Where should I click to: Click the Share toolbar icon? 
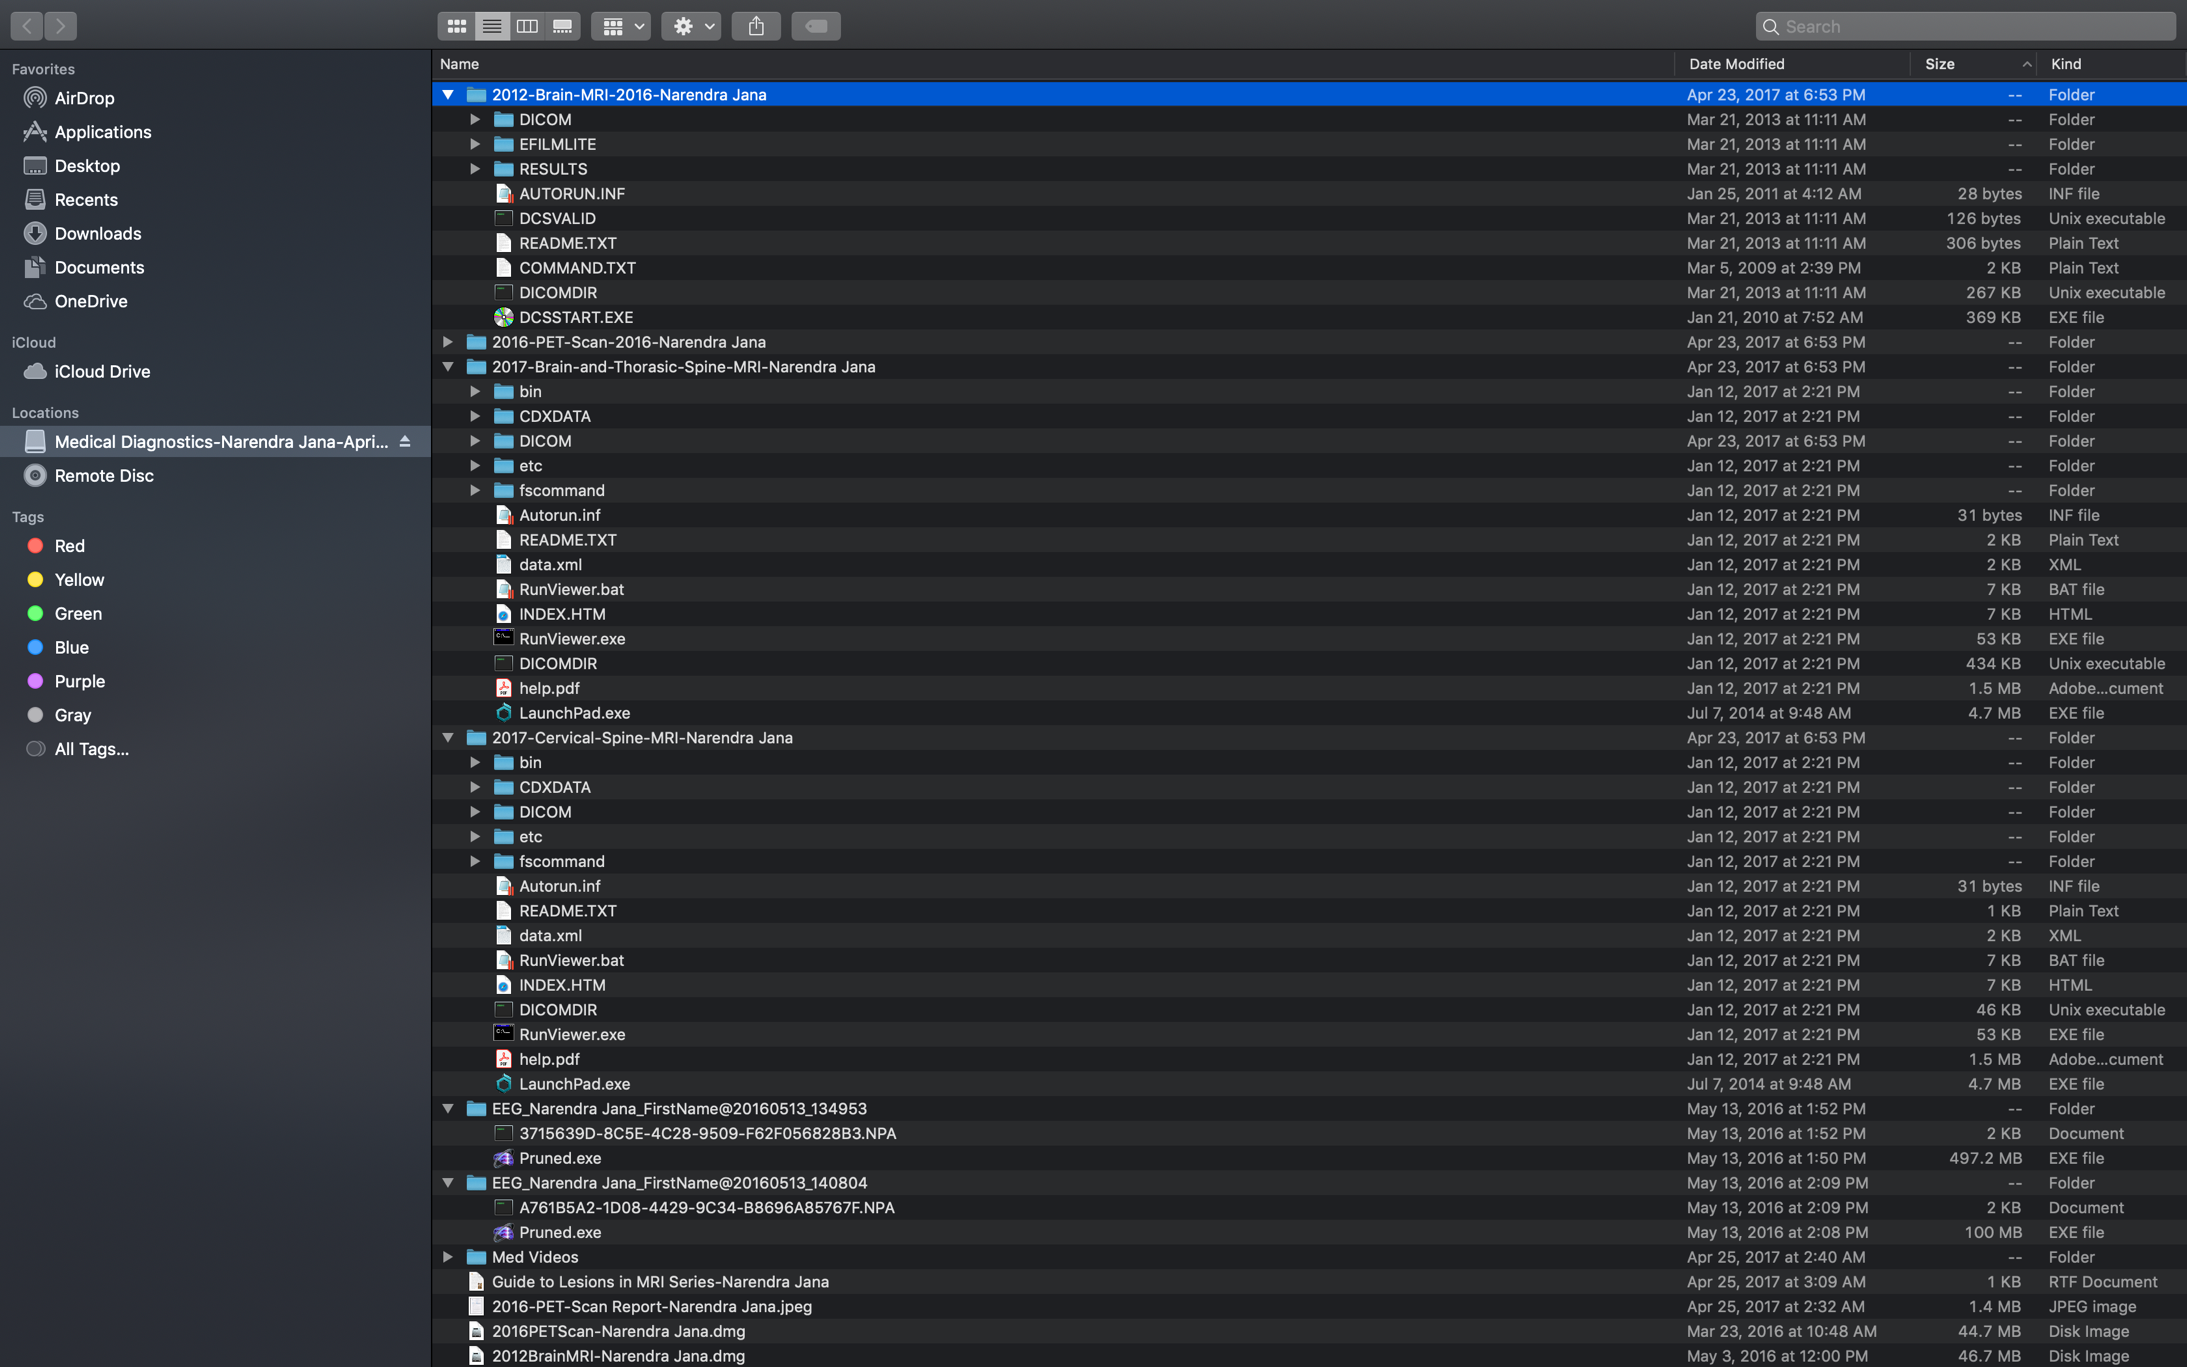pyautogui.click(x=756, y=26)
